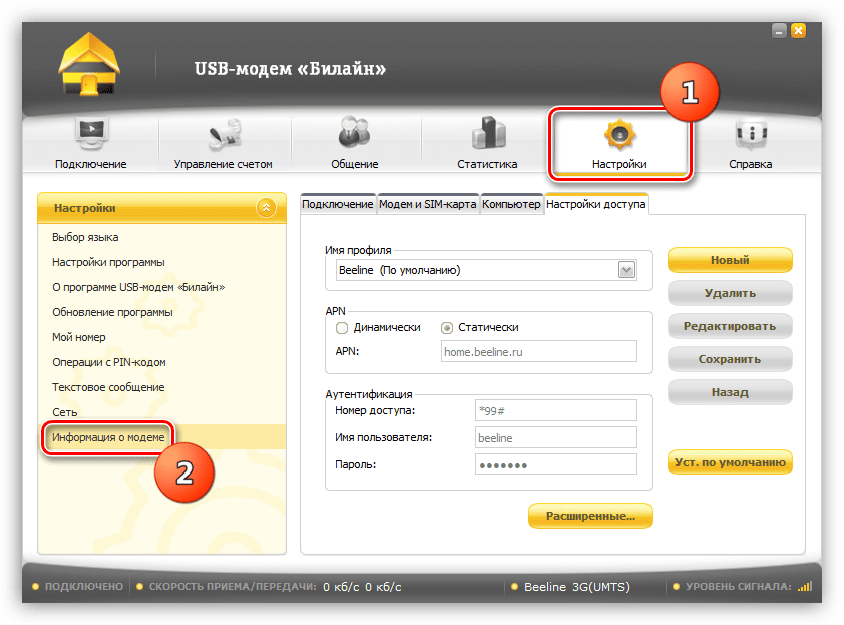Select the Динамически APN radio button
The width and height of the screenshot is (844, 625).
tap(342, 327)
